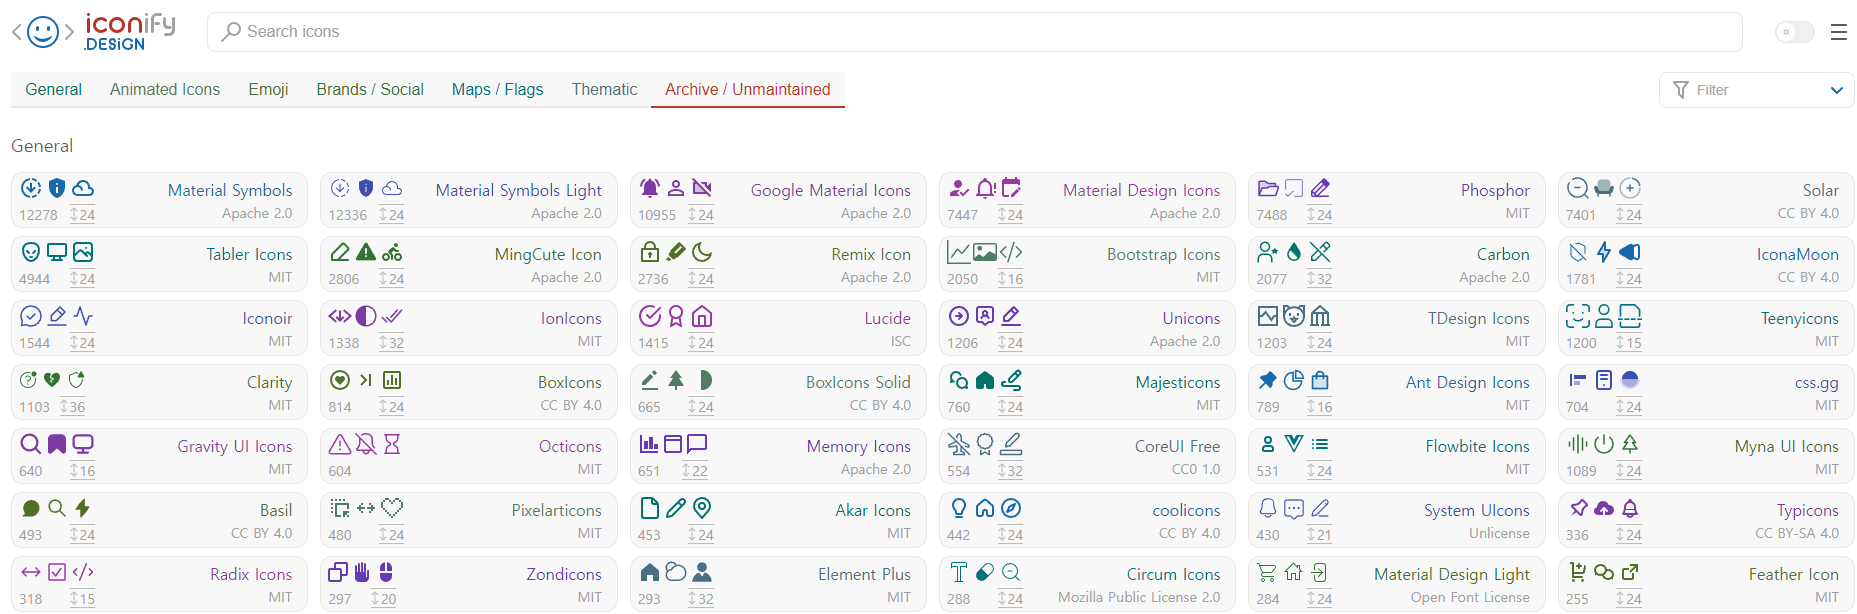Click the 'CC BY-SA 4.0' license text
Screen dimensions: 1857x614
click(x=1796, y=533)
